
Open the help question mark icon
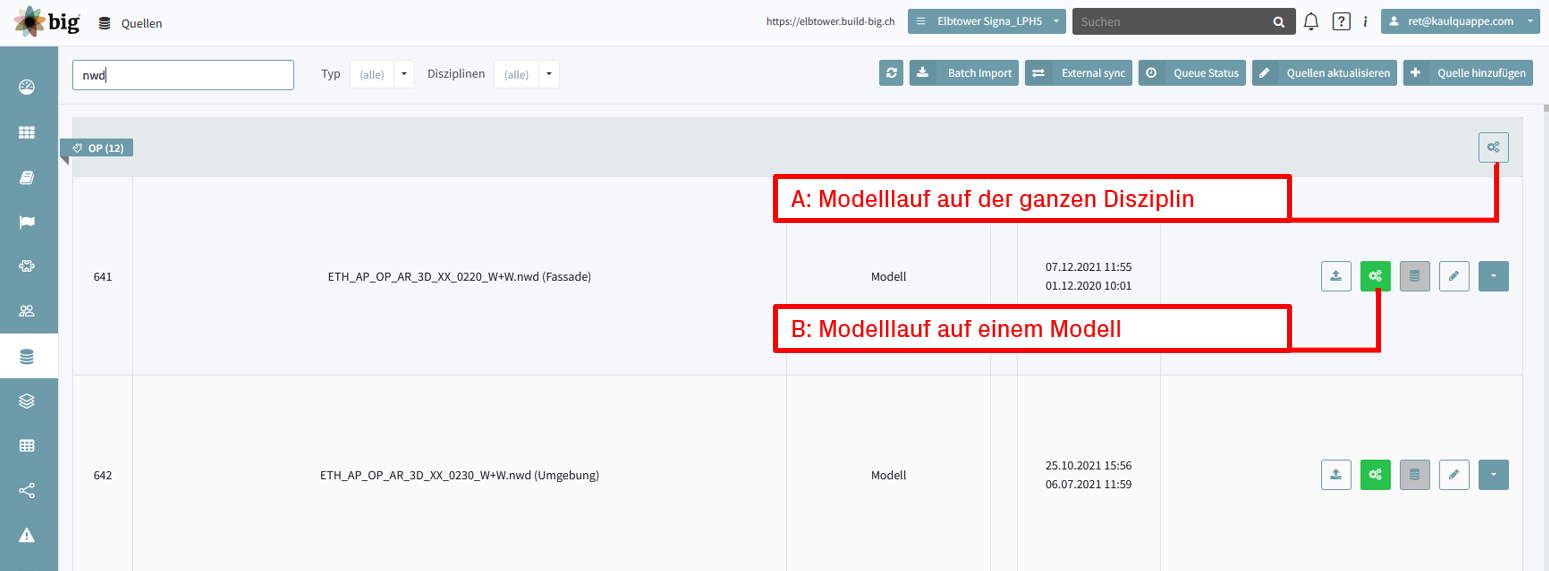point(1342,21)
